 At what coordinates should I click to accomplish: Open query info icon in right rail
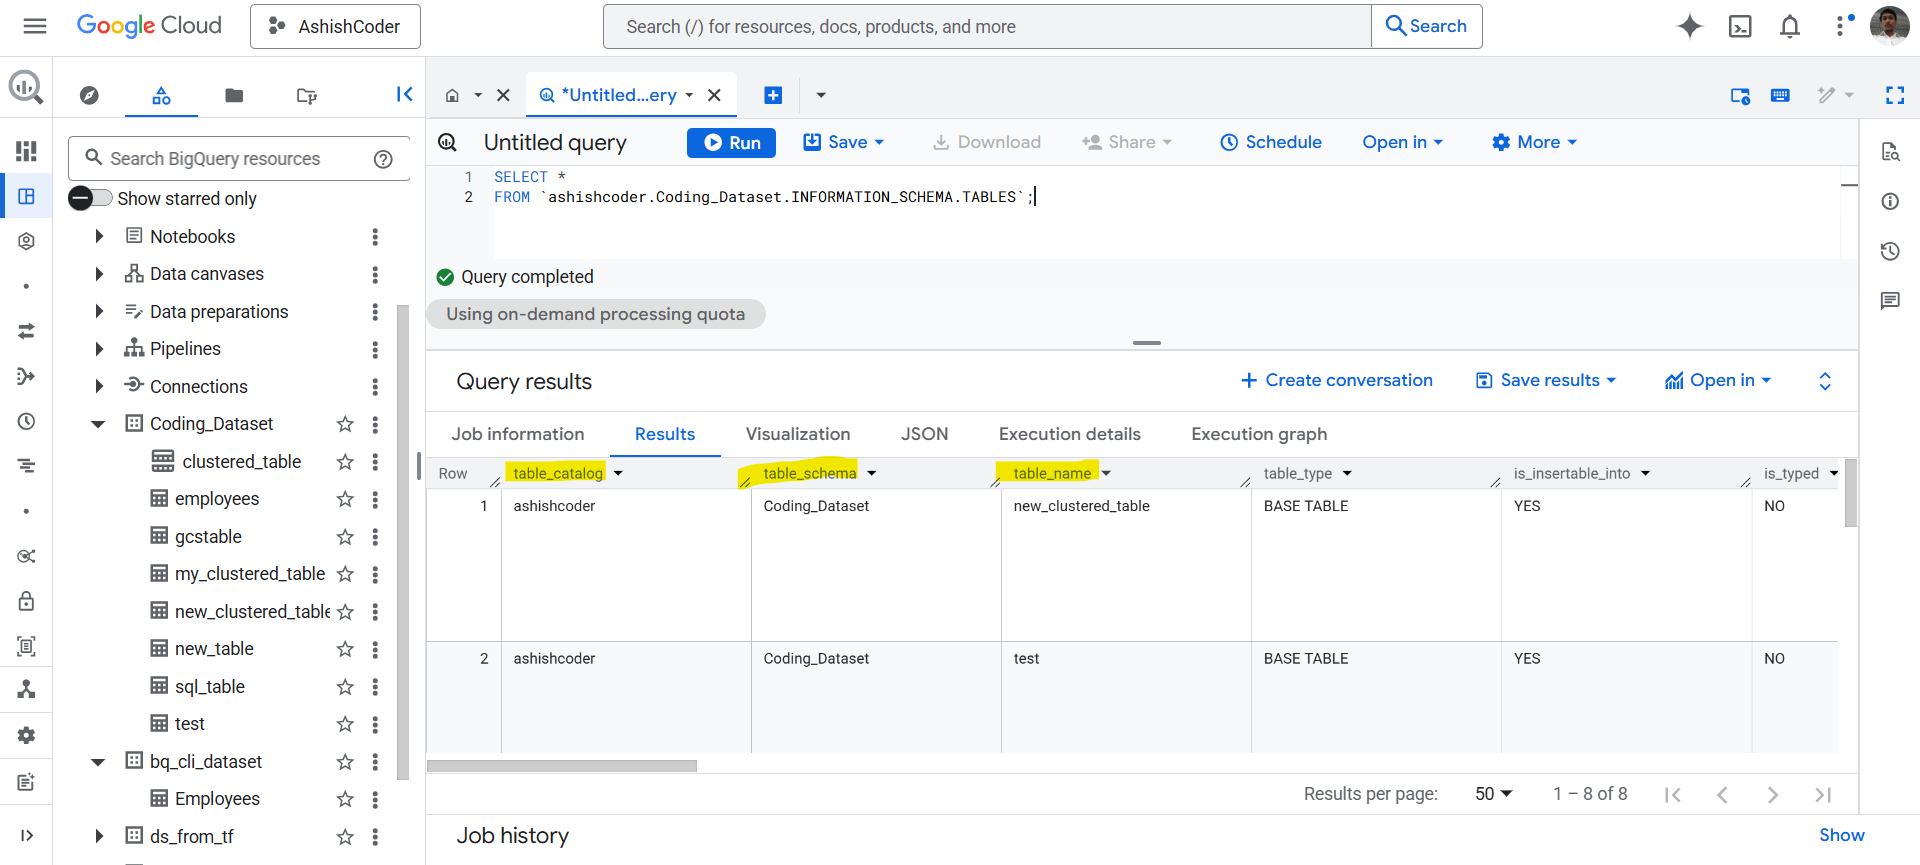[x=1890, y=201]
